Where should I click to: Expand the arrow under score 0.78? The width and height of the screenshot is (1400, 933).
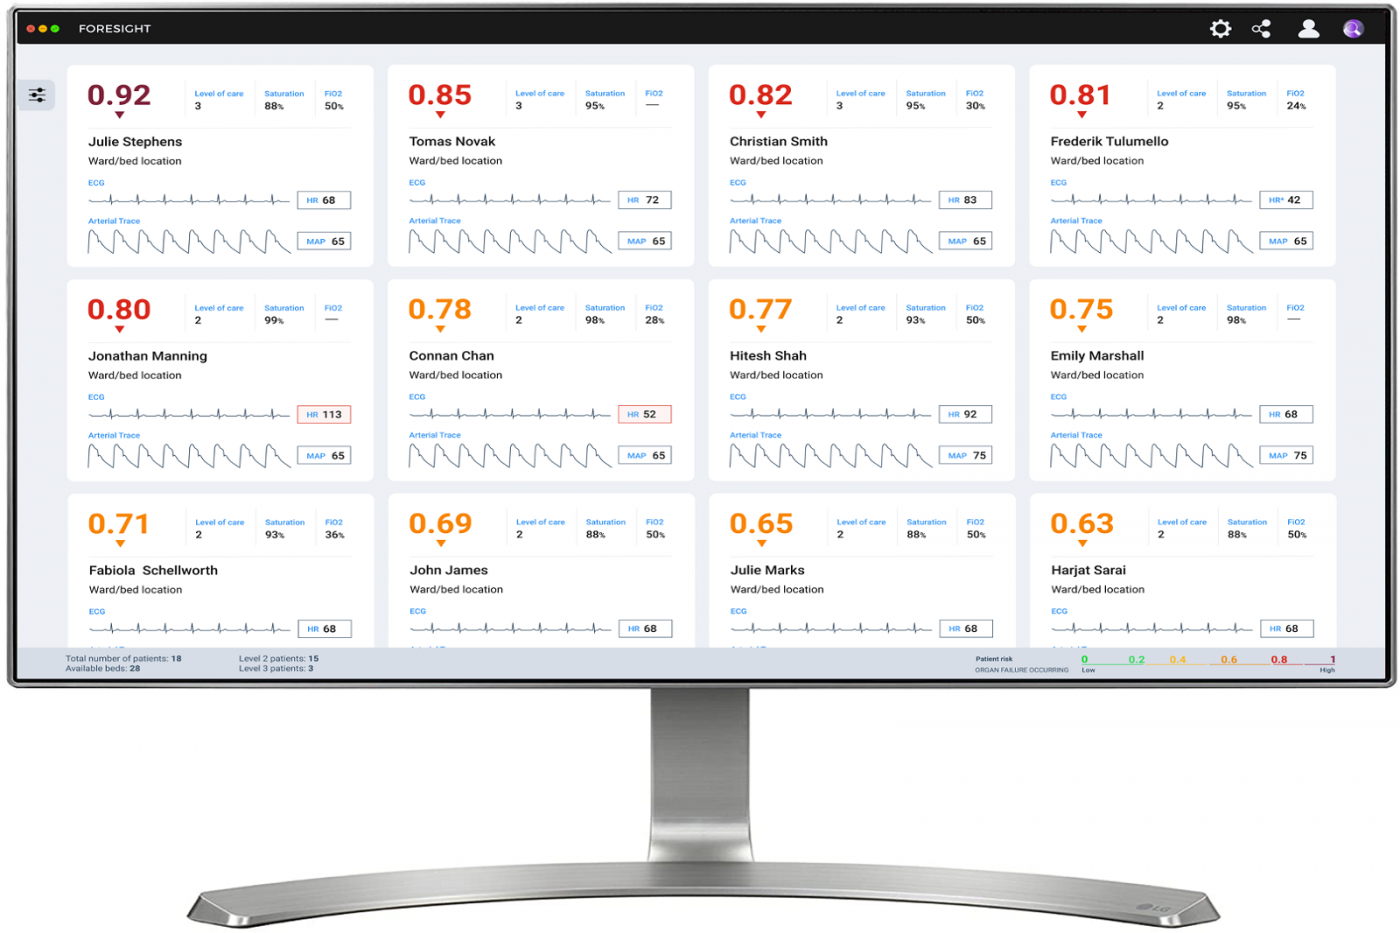coord(440,329)
